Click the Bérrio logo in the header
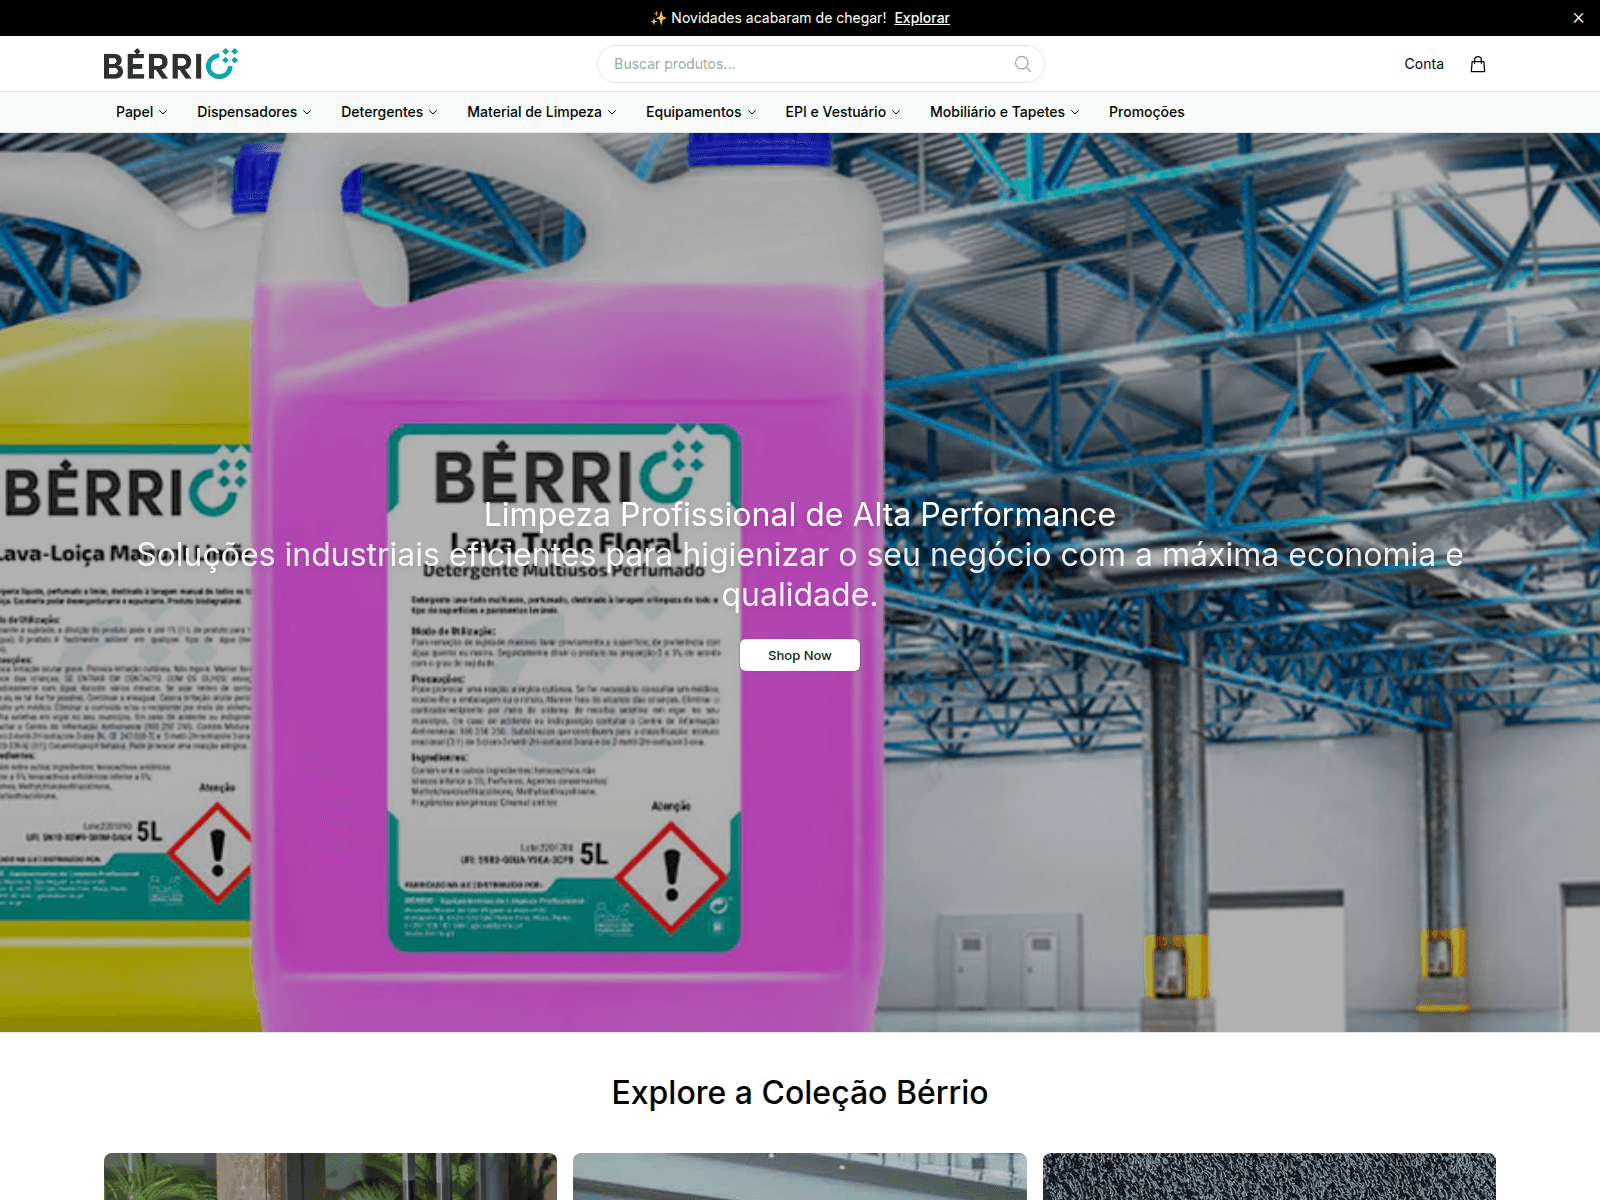1600x1200 pixels. pyautogui.click(x=171, y=64)
